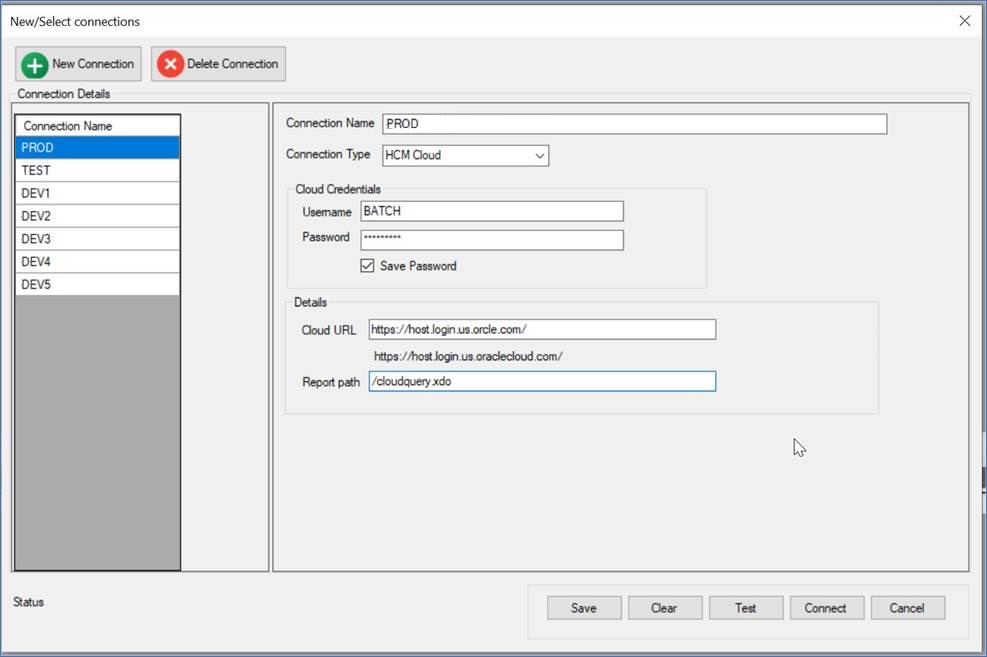
Task: Select DEV3 from the connection list
Action: [97, 239]
